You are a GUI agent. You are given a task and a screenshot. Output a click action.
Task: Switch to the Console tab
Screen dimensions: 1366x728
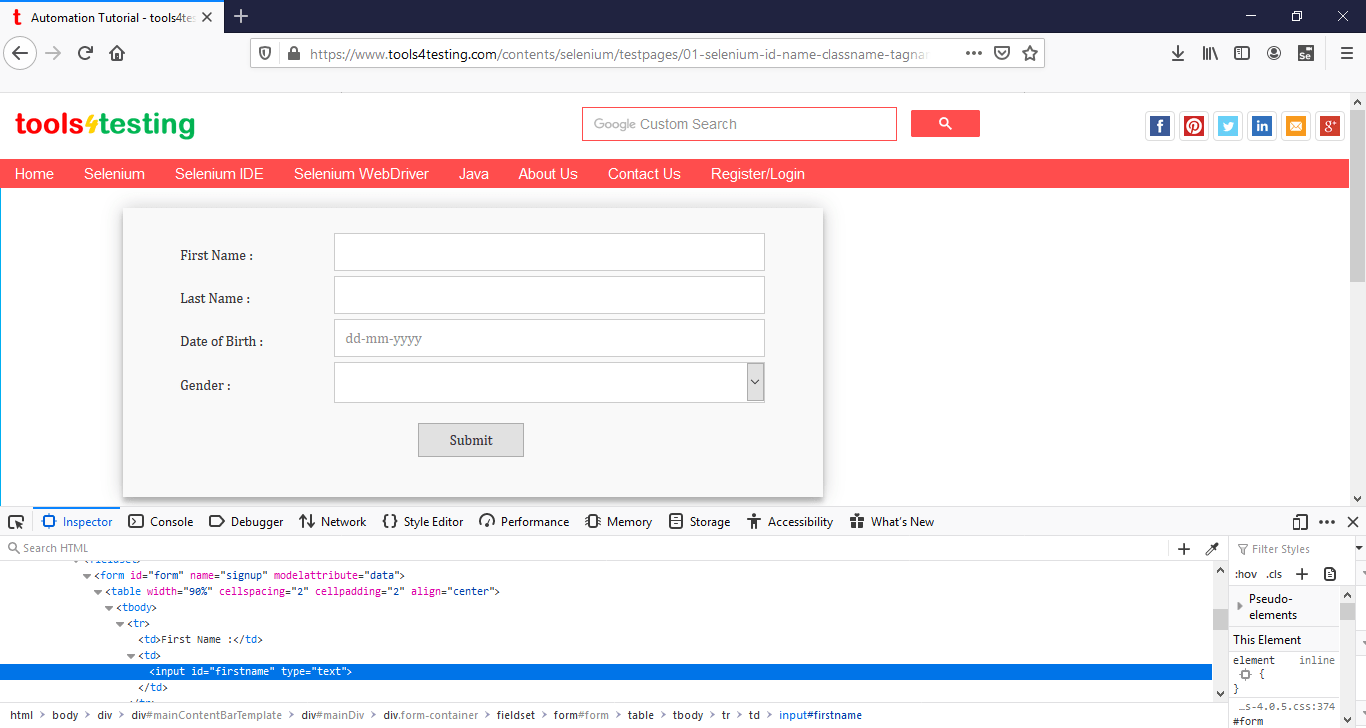(161, 521)
